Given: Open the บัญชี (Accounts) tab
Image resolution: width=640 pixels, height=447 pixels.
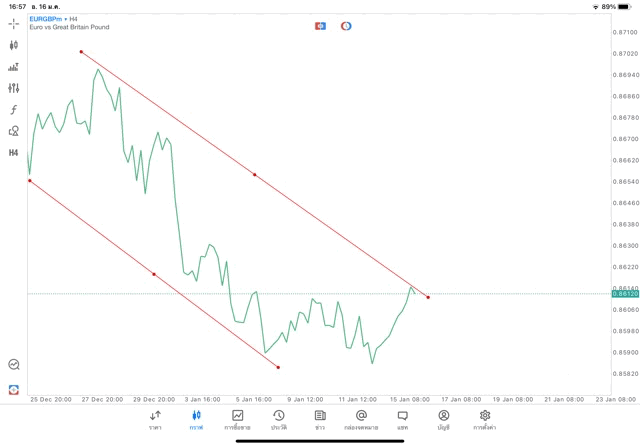Looking at the screenshot, I should pyautogui.click(x=443, y=419).
